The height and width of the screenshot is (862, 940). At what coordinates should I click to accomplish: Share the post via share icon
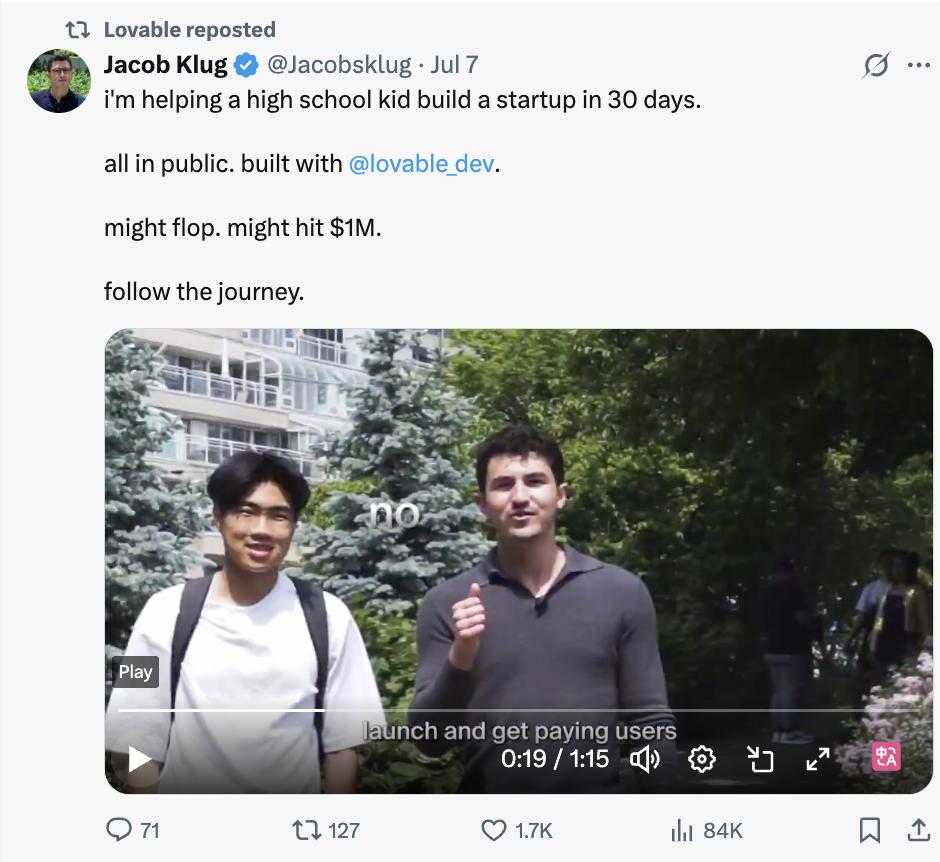pos(916,830)
